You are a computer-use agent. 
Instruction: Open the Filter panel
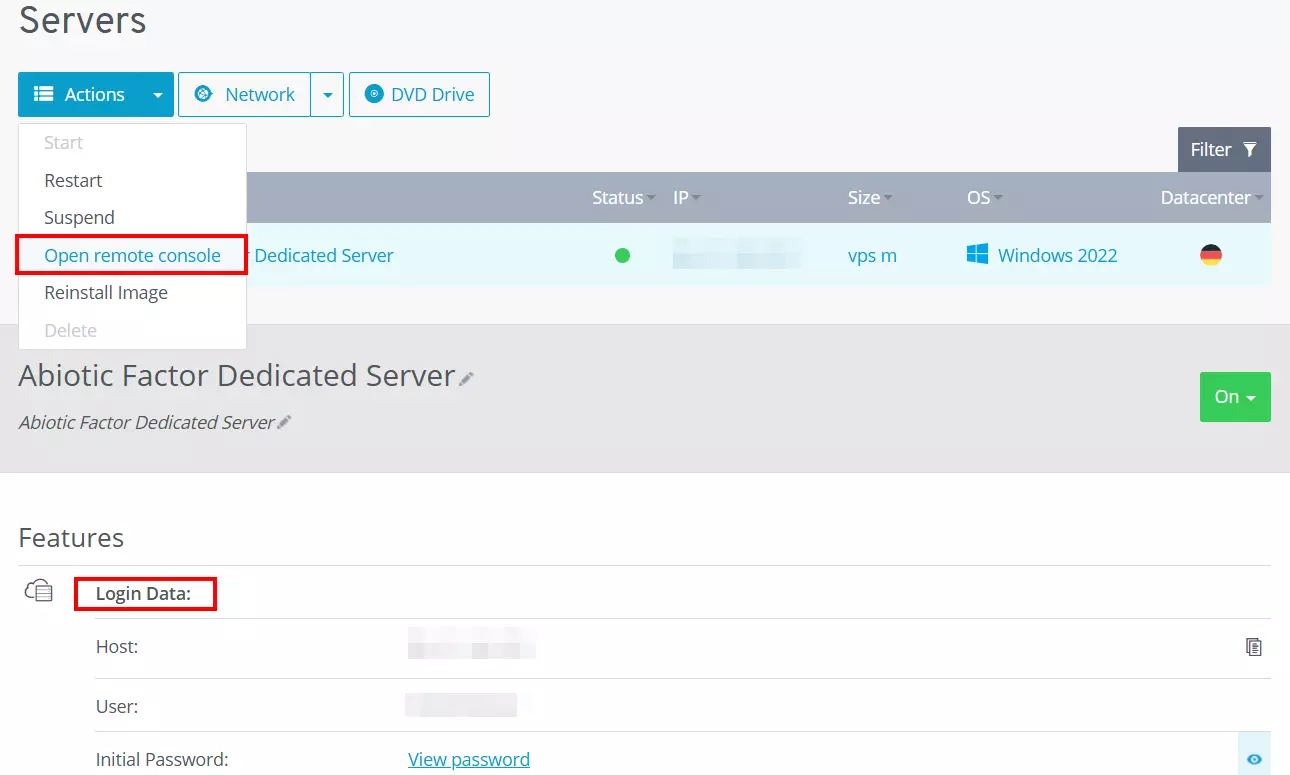point(1224,149)
